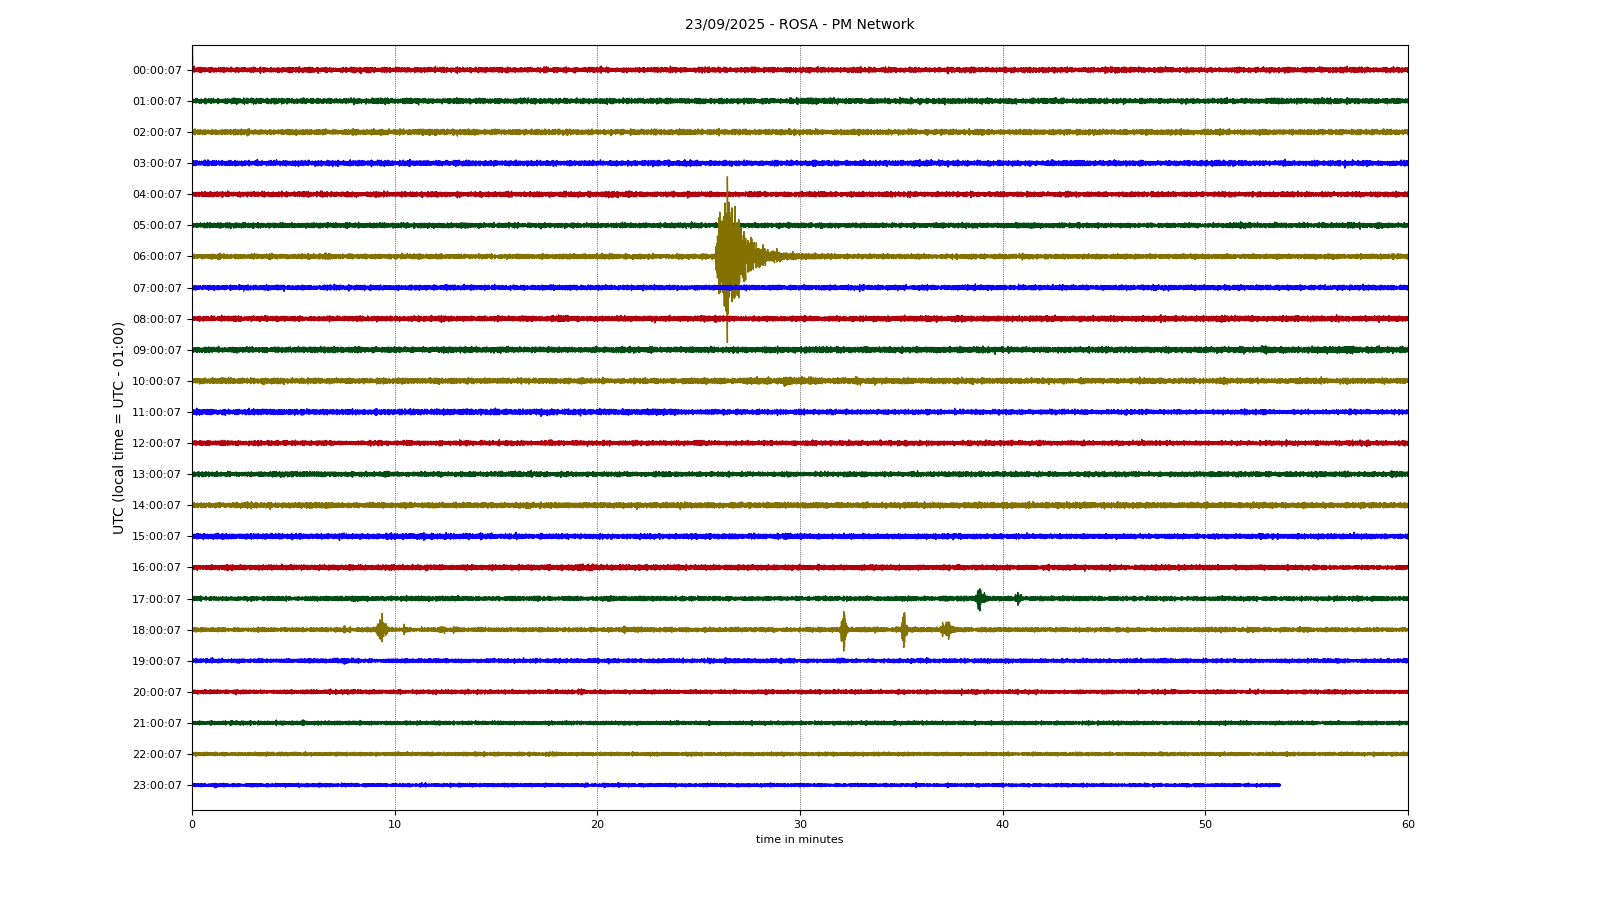Click the x-axis tick label 30
Image resolution: width=1600 pixels, height=900 pixels.
(x=800, y=825)
